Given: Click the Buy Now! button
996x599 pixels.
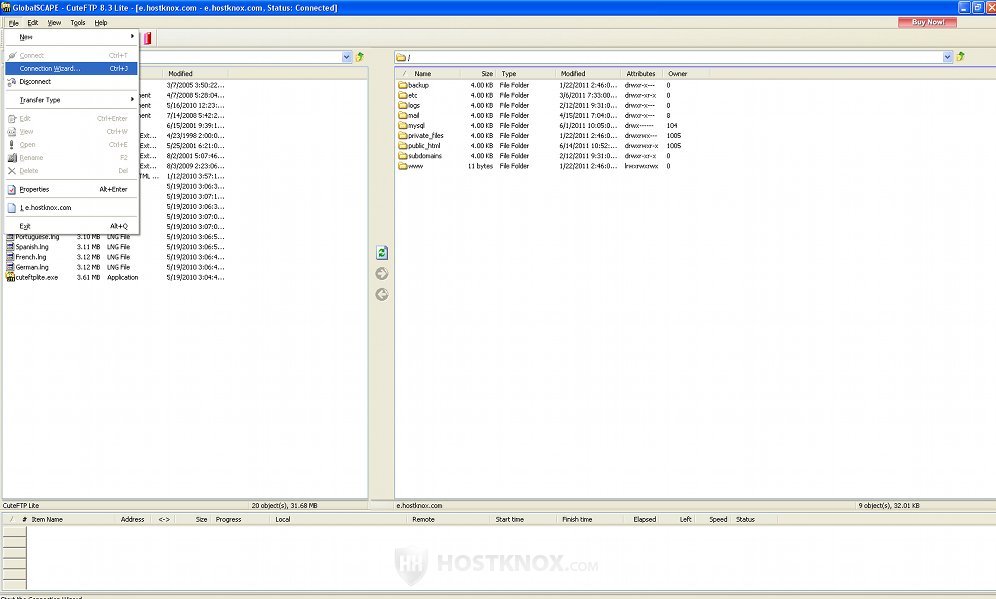Looking at the screenshot, I should 927,22.
